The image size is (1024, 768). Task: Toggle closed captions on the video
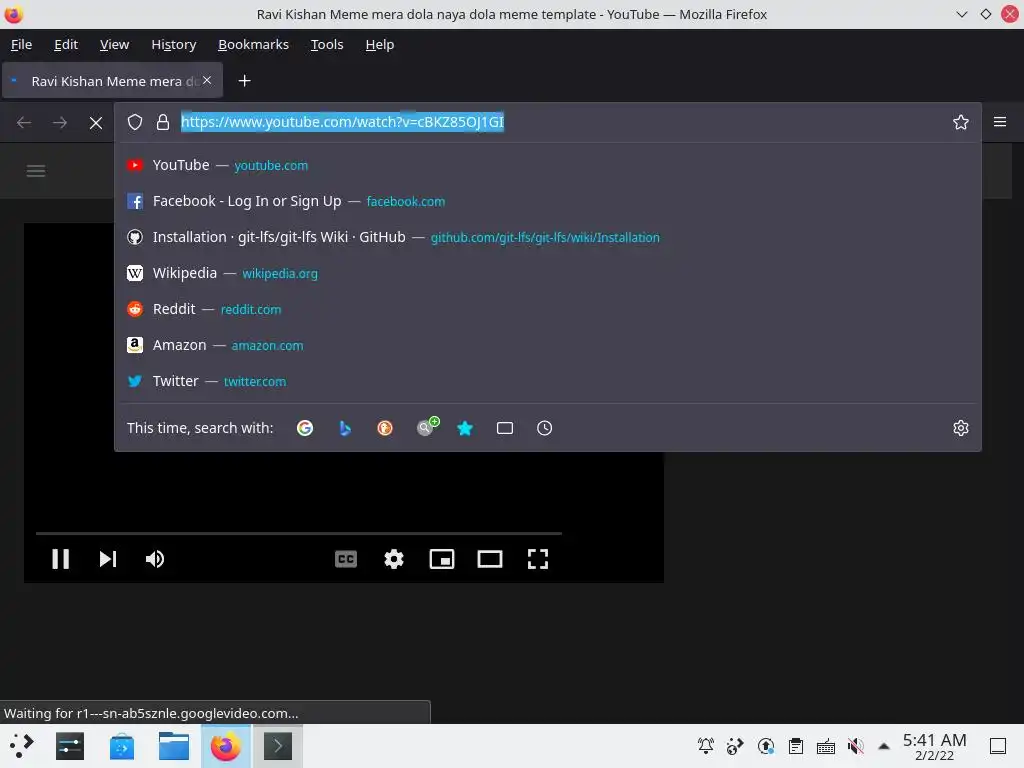[345, 559]
